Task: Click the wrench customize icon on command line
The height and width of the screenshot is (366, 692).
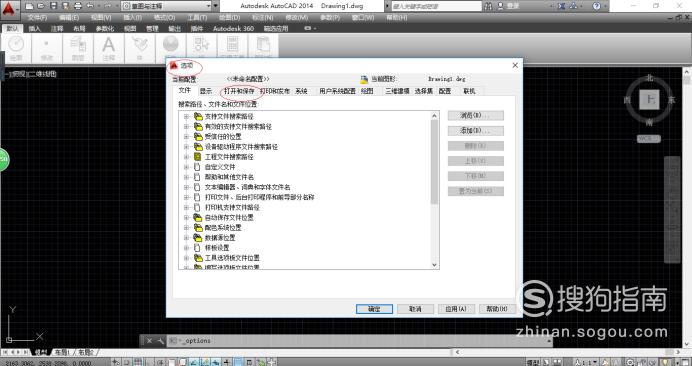Action: (161, 341)
